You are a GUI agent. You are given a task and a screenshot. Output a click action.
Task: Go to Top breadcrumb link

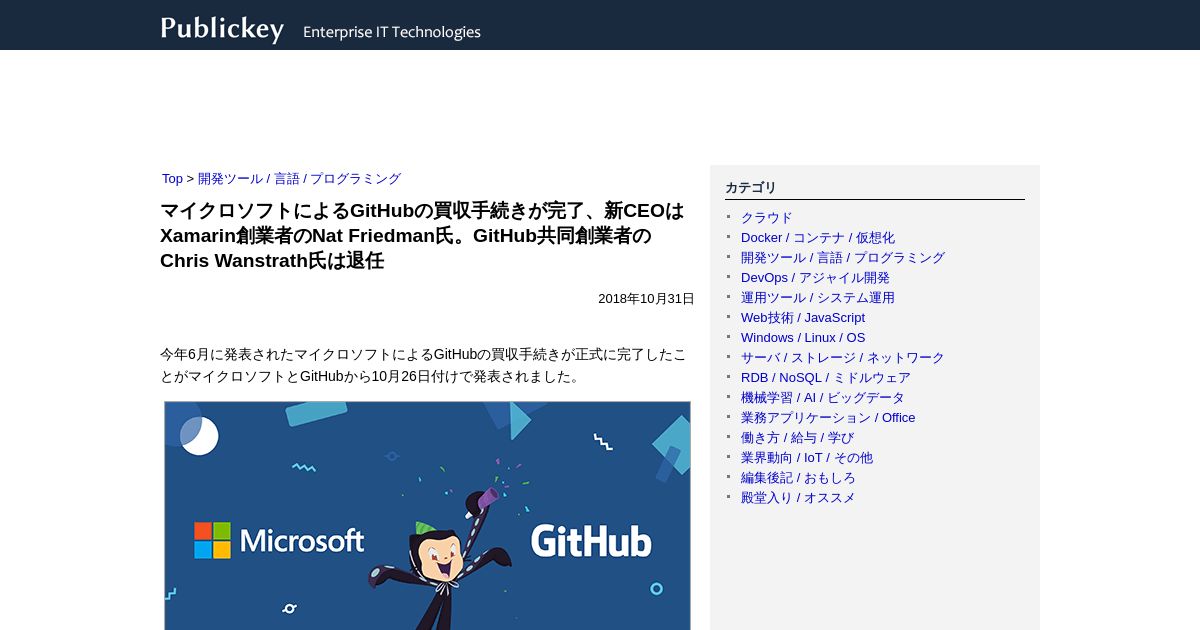[x=172, y=179]
